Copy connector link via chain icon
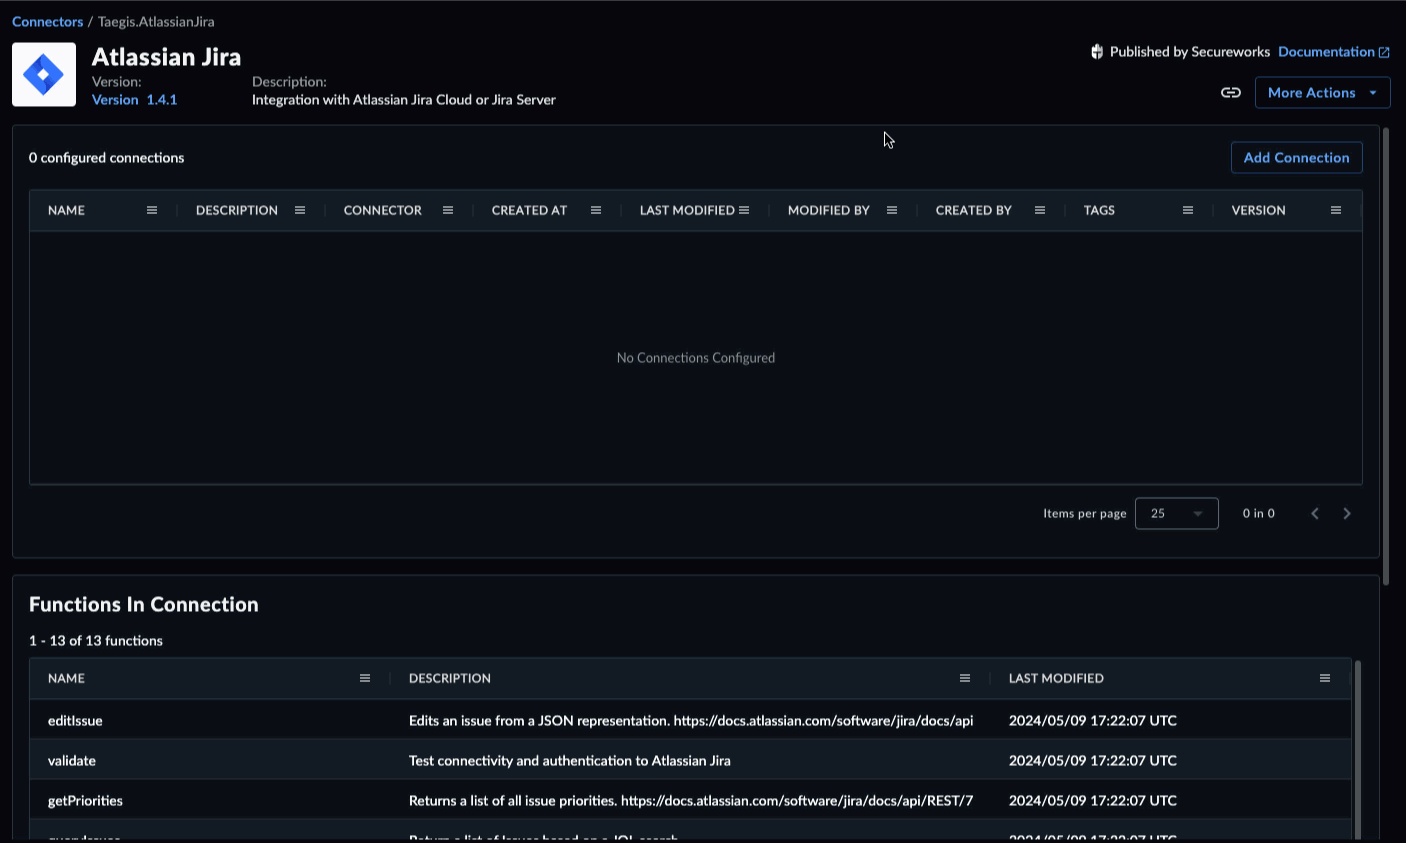The height and width of the screenshot is (843, 1406). click(1231, 93)
